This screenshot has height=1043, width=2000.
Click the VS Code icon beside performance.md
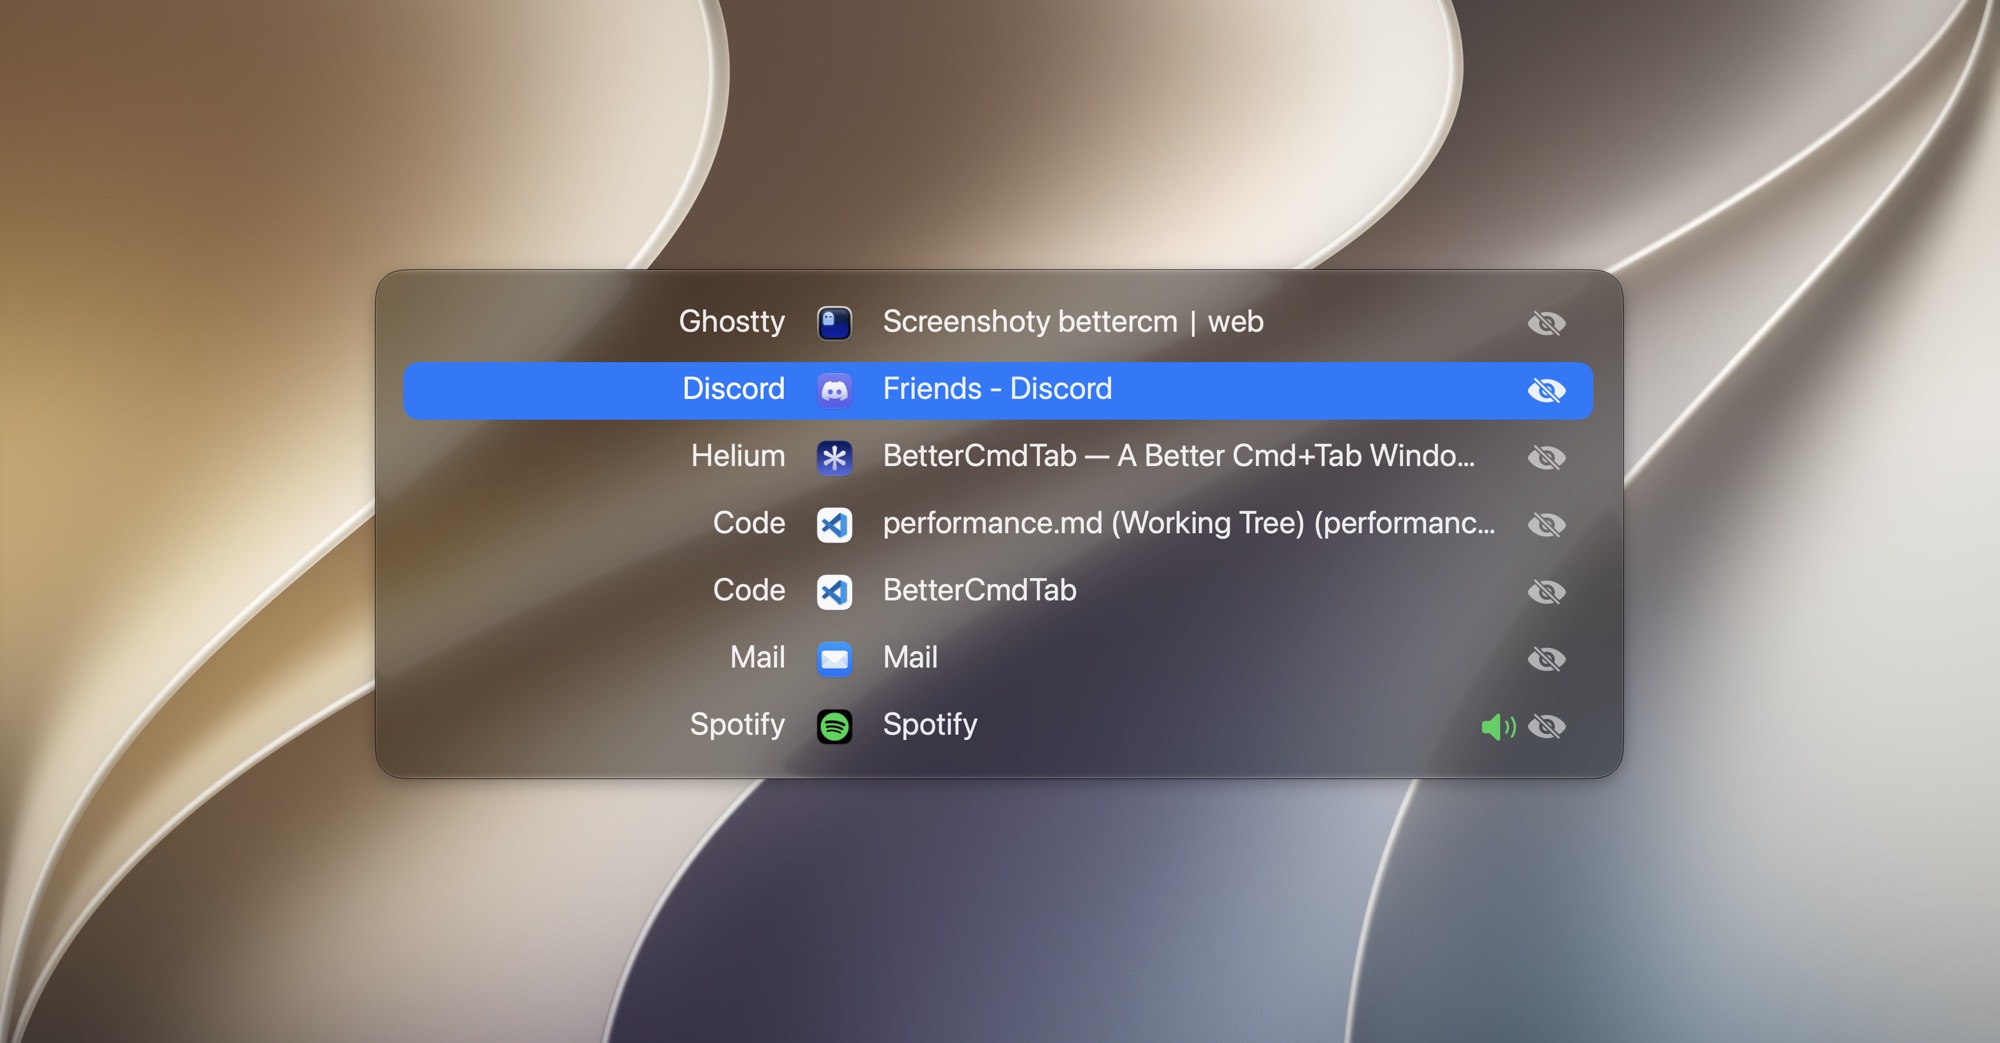834,524
